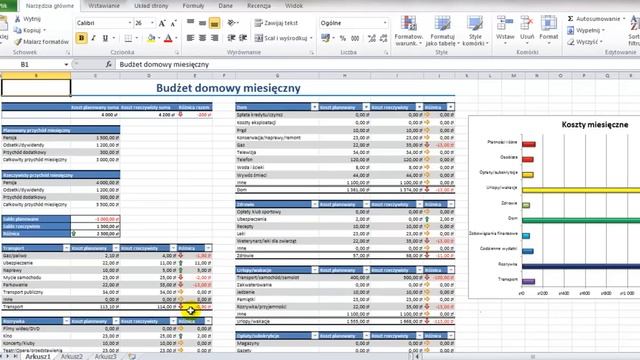Open Formatuj jako tabelę gallery
Viewport: 640px width, 360px height.
[442, 31]
